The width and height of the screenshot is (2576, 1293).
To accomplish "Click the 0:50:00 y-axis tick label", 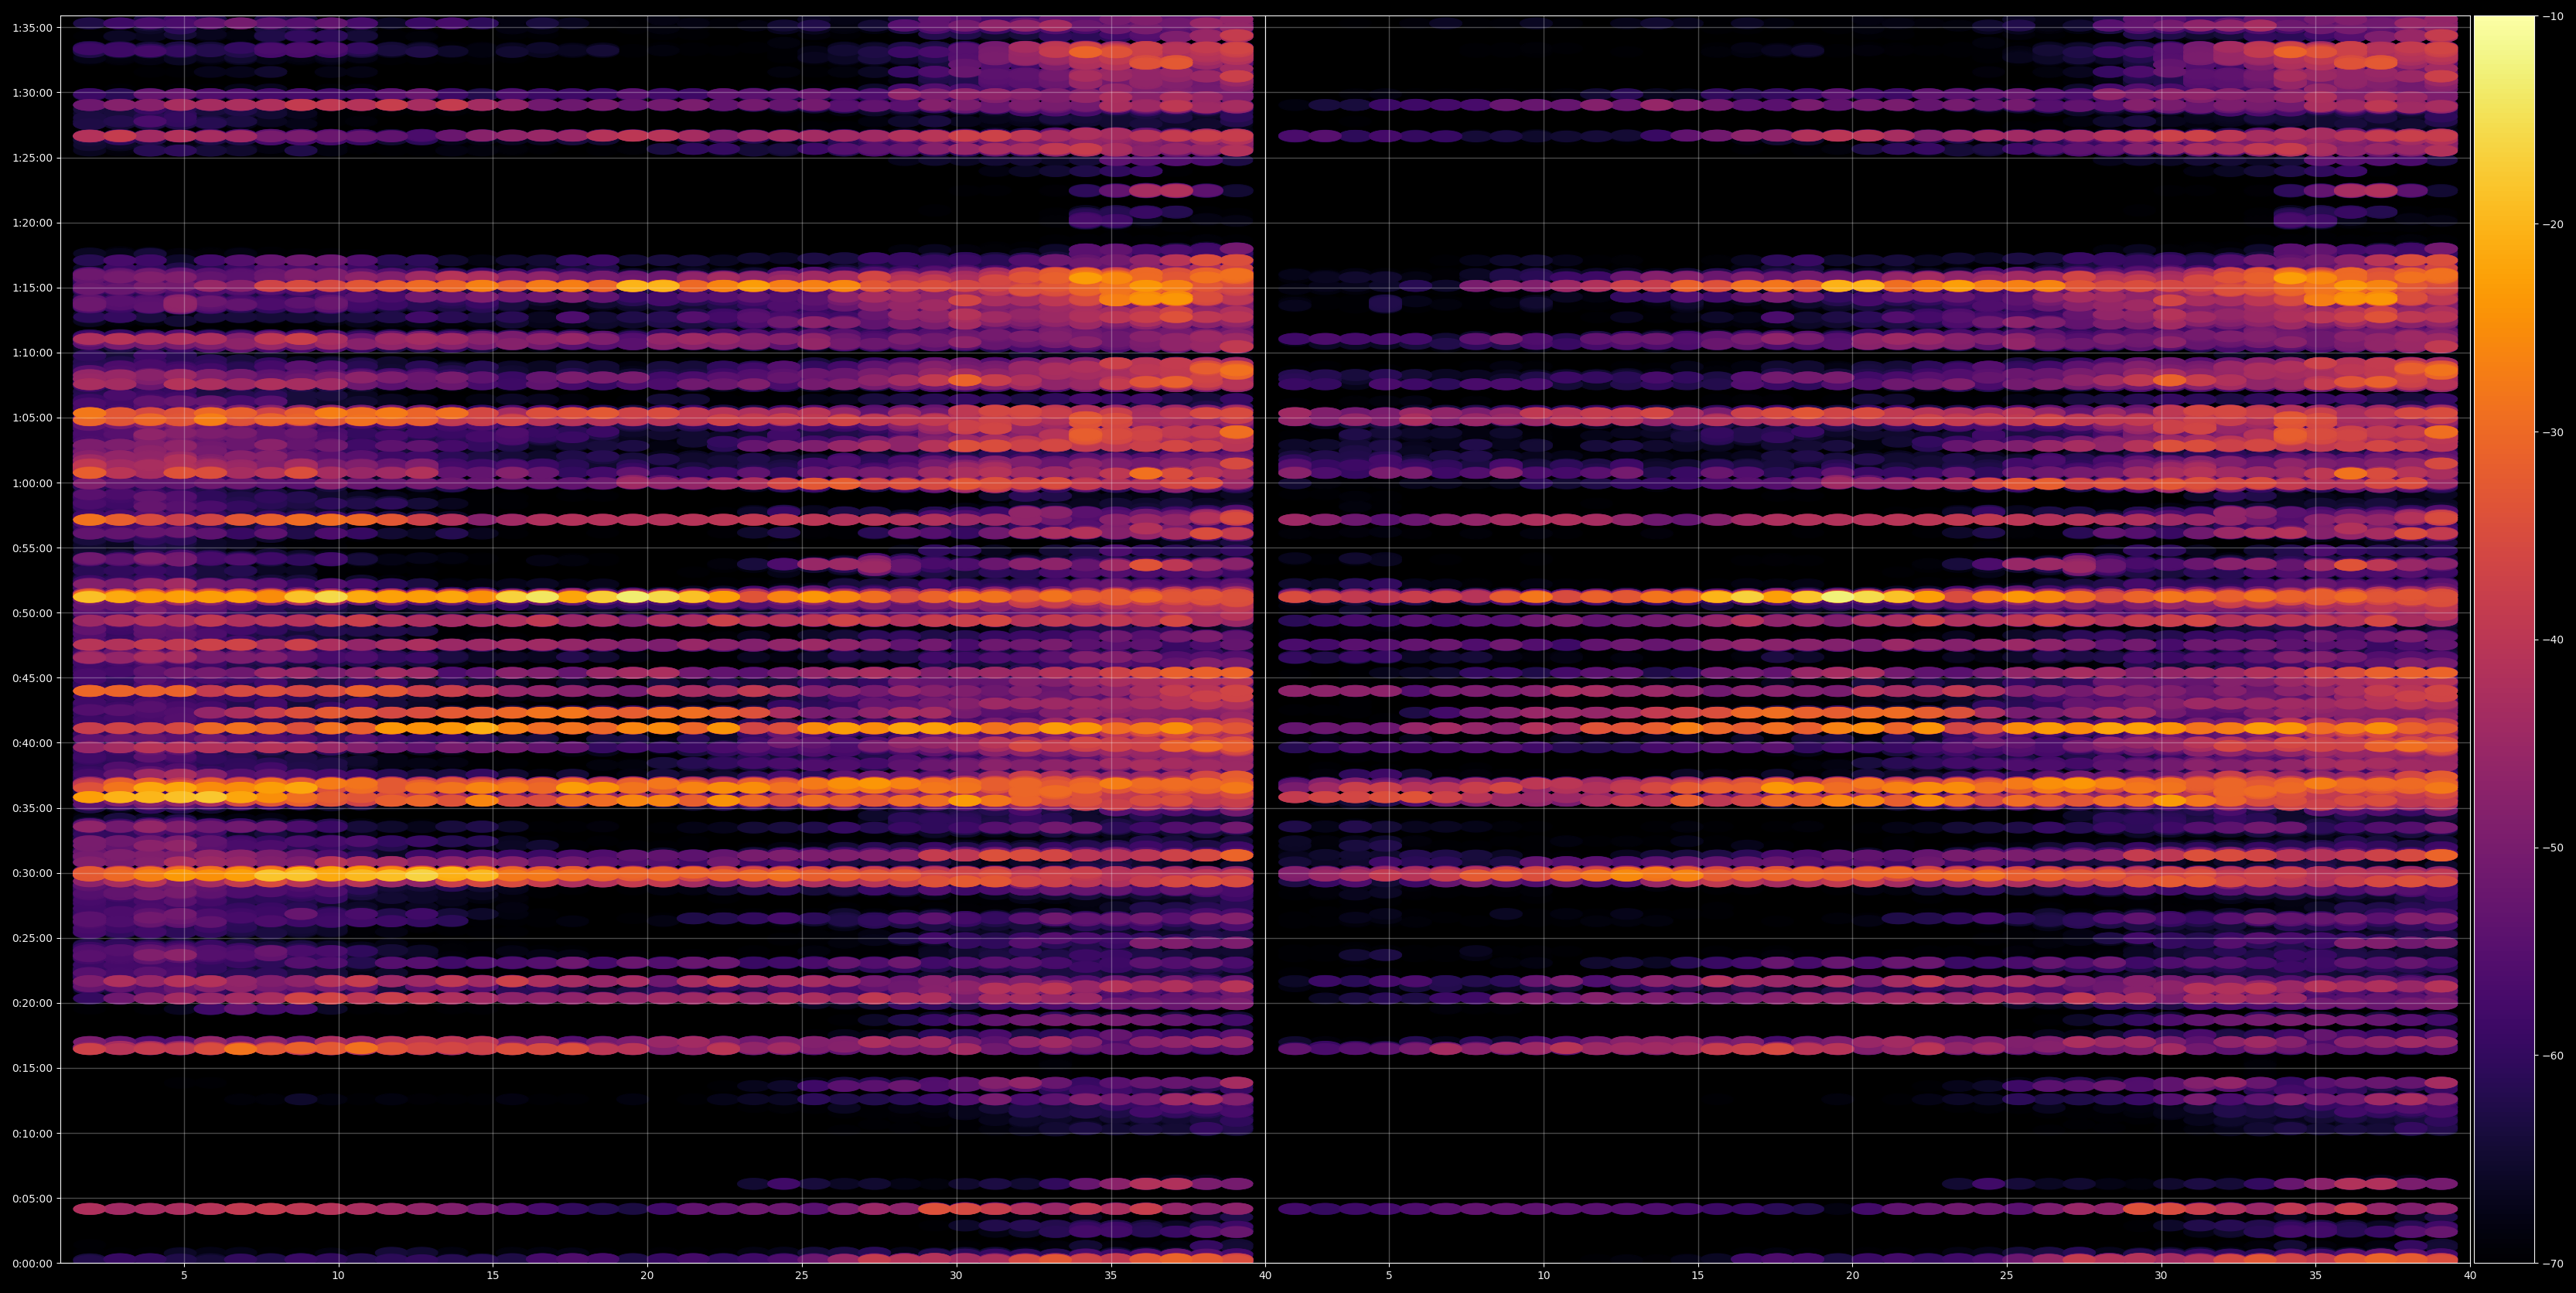I will [x=32, y=613].
